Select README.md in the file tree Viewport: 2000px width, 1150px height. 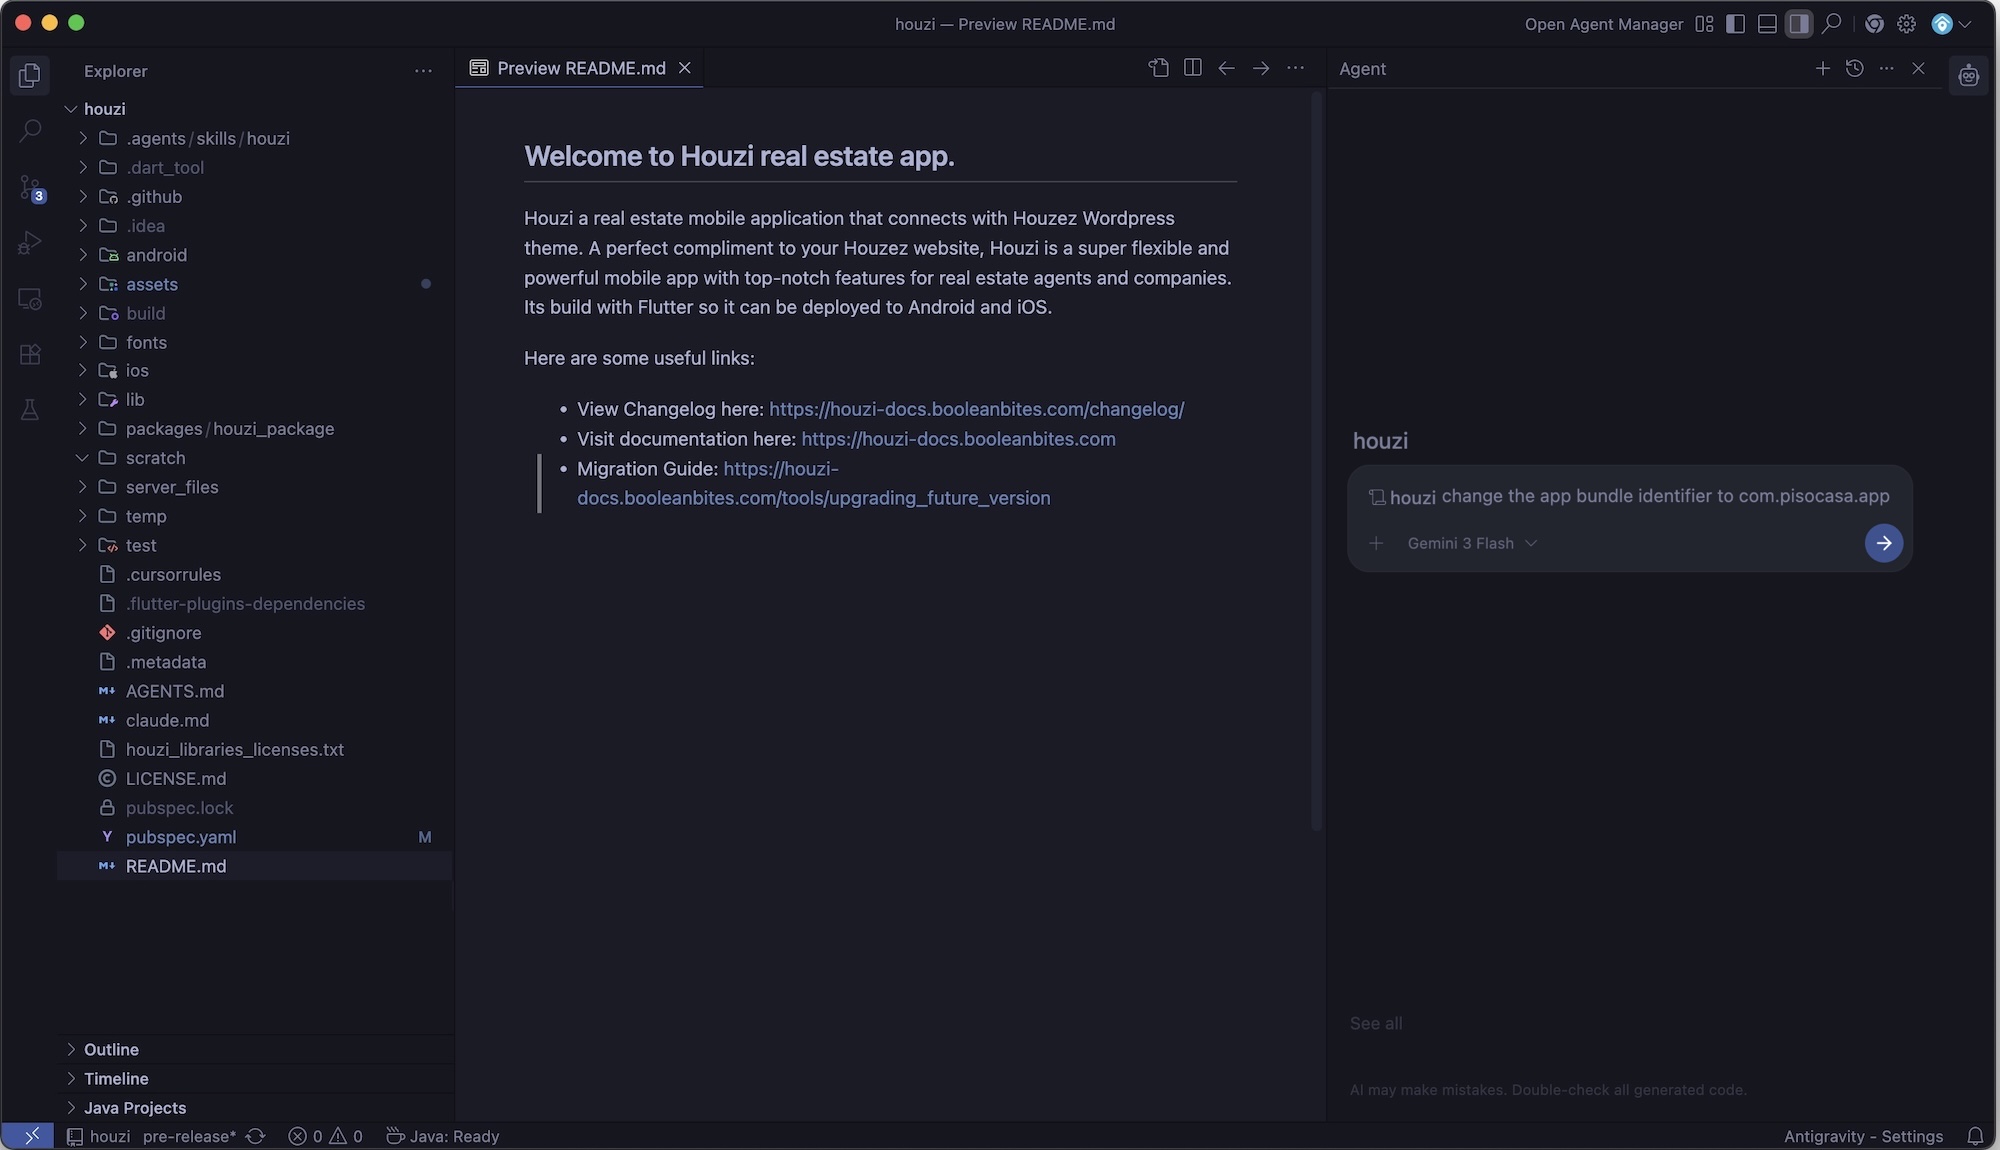coord(255,866)
